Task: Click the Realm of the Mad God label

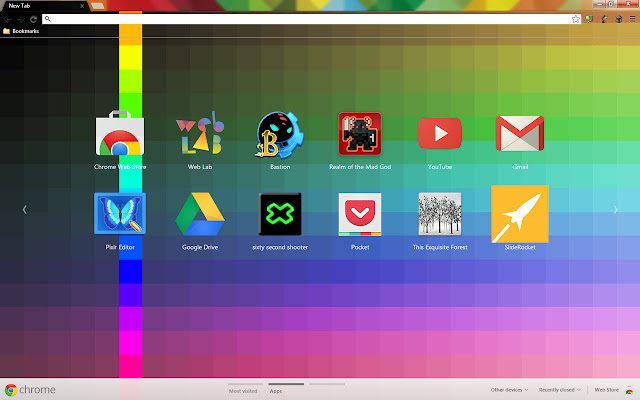Action: 360,167
